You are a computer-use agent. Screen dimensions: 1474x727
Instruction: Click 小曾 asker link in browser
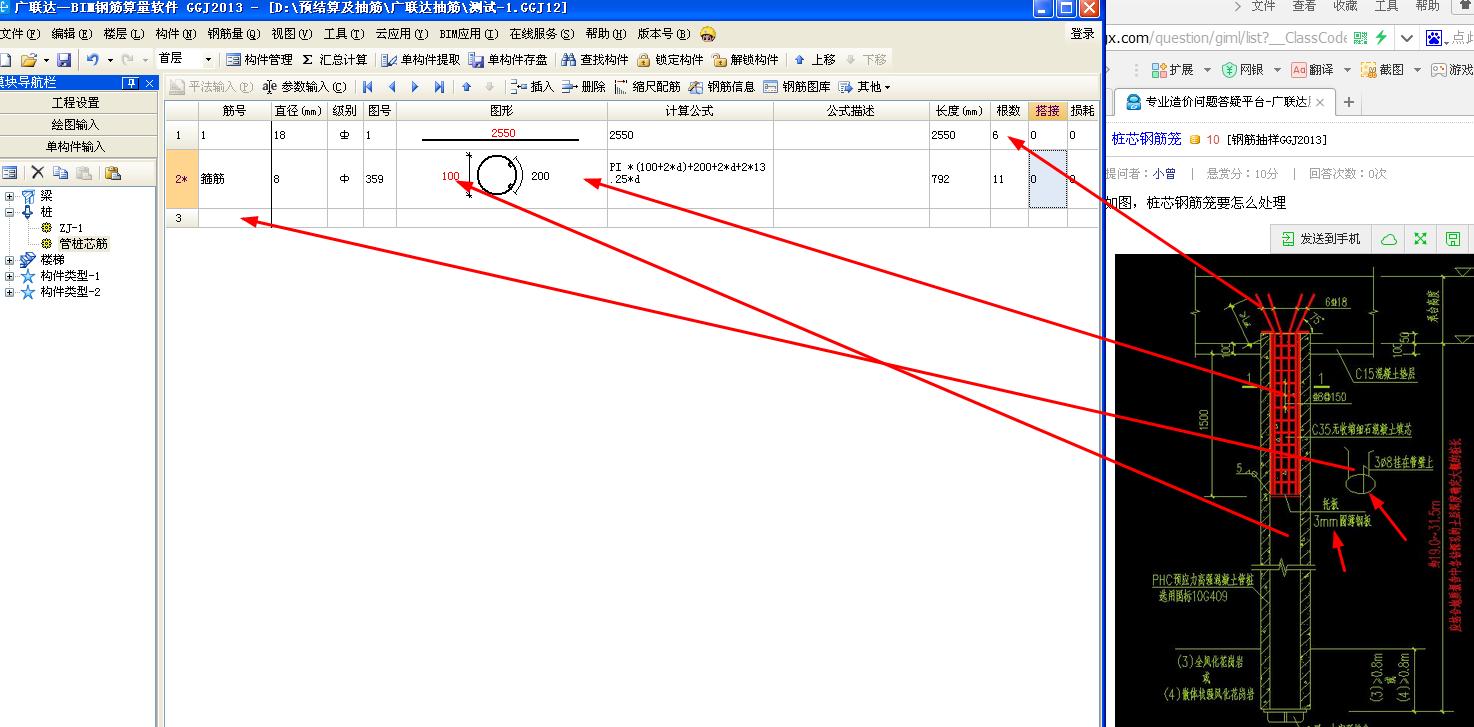coord(1164,173)
